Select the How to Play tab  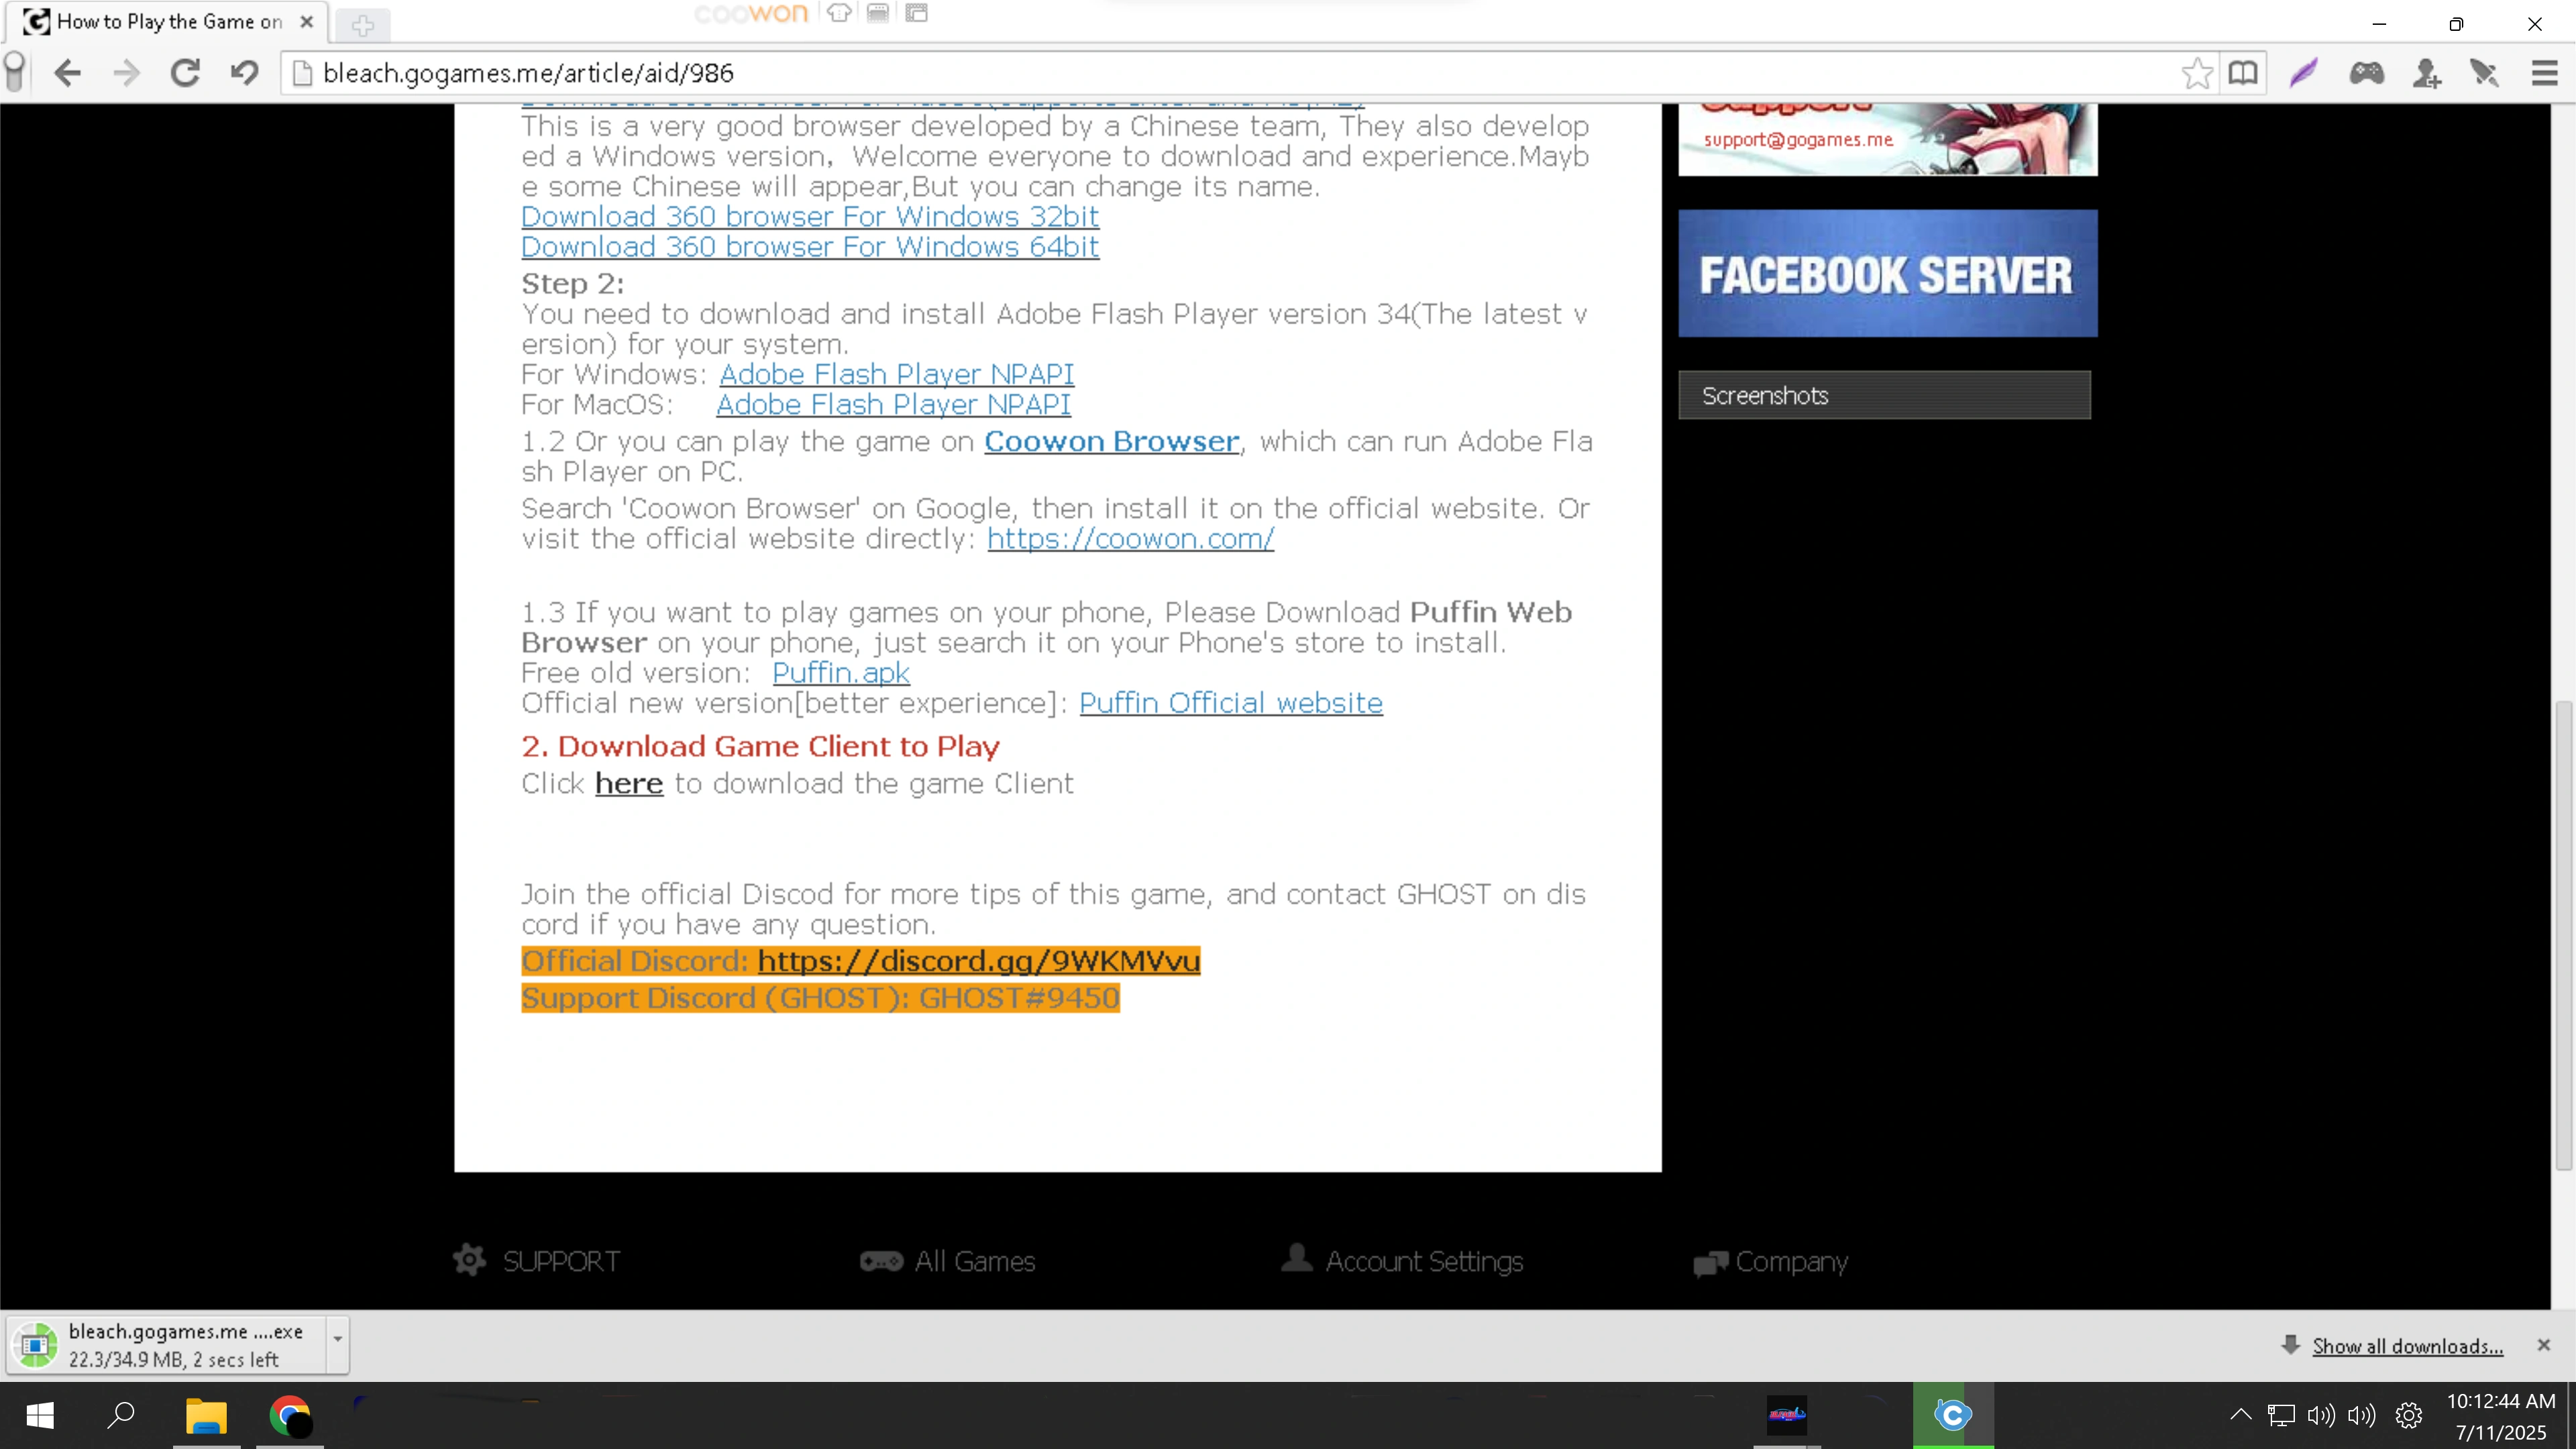[x=168, y=22]
